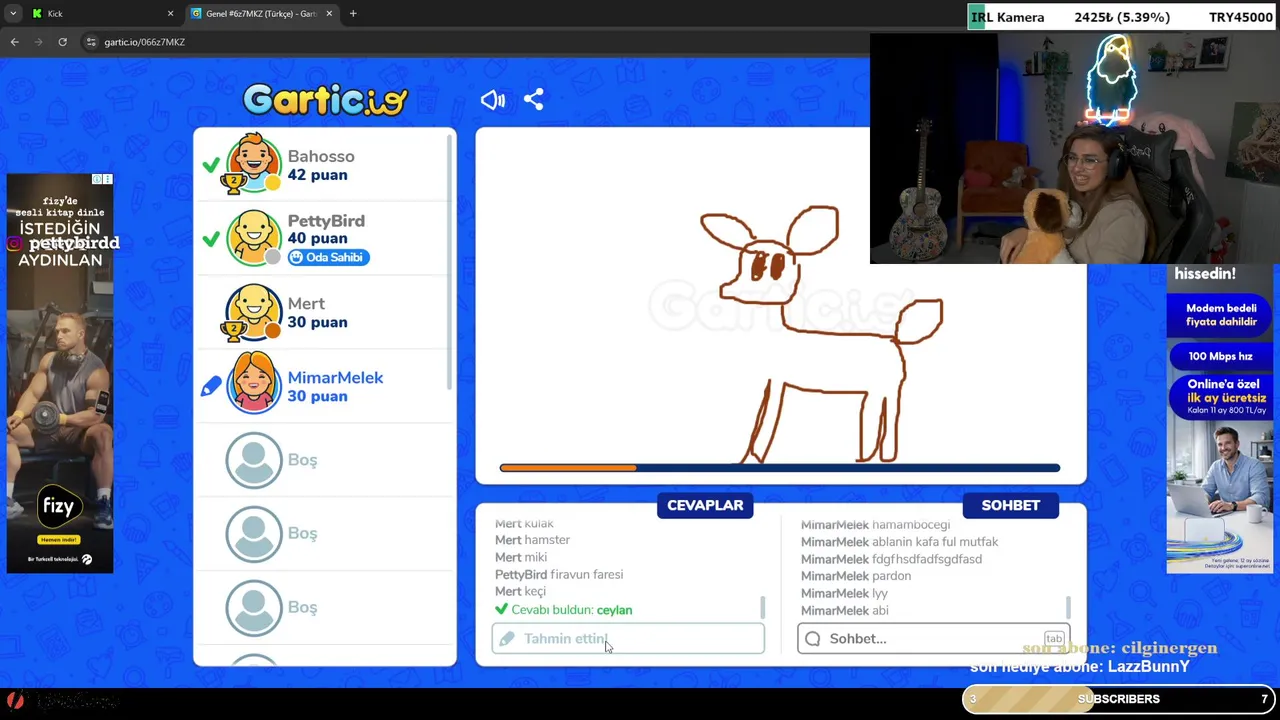Screen dimensions: 1280x720
Task: Click the 'Mert hamster' answer line
Action: tap(532, 540)
